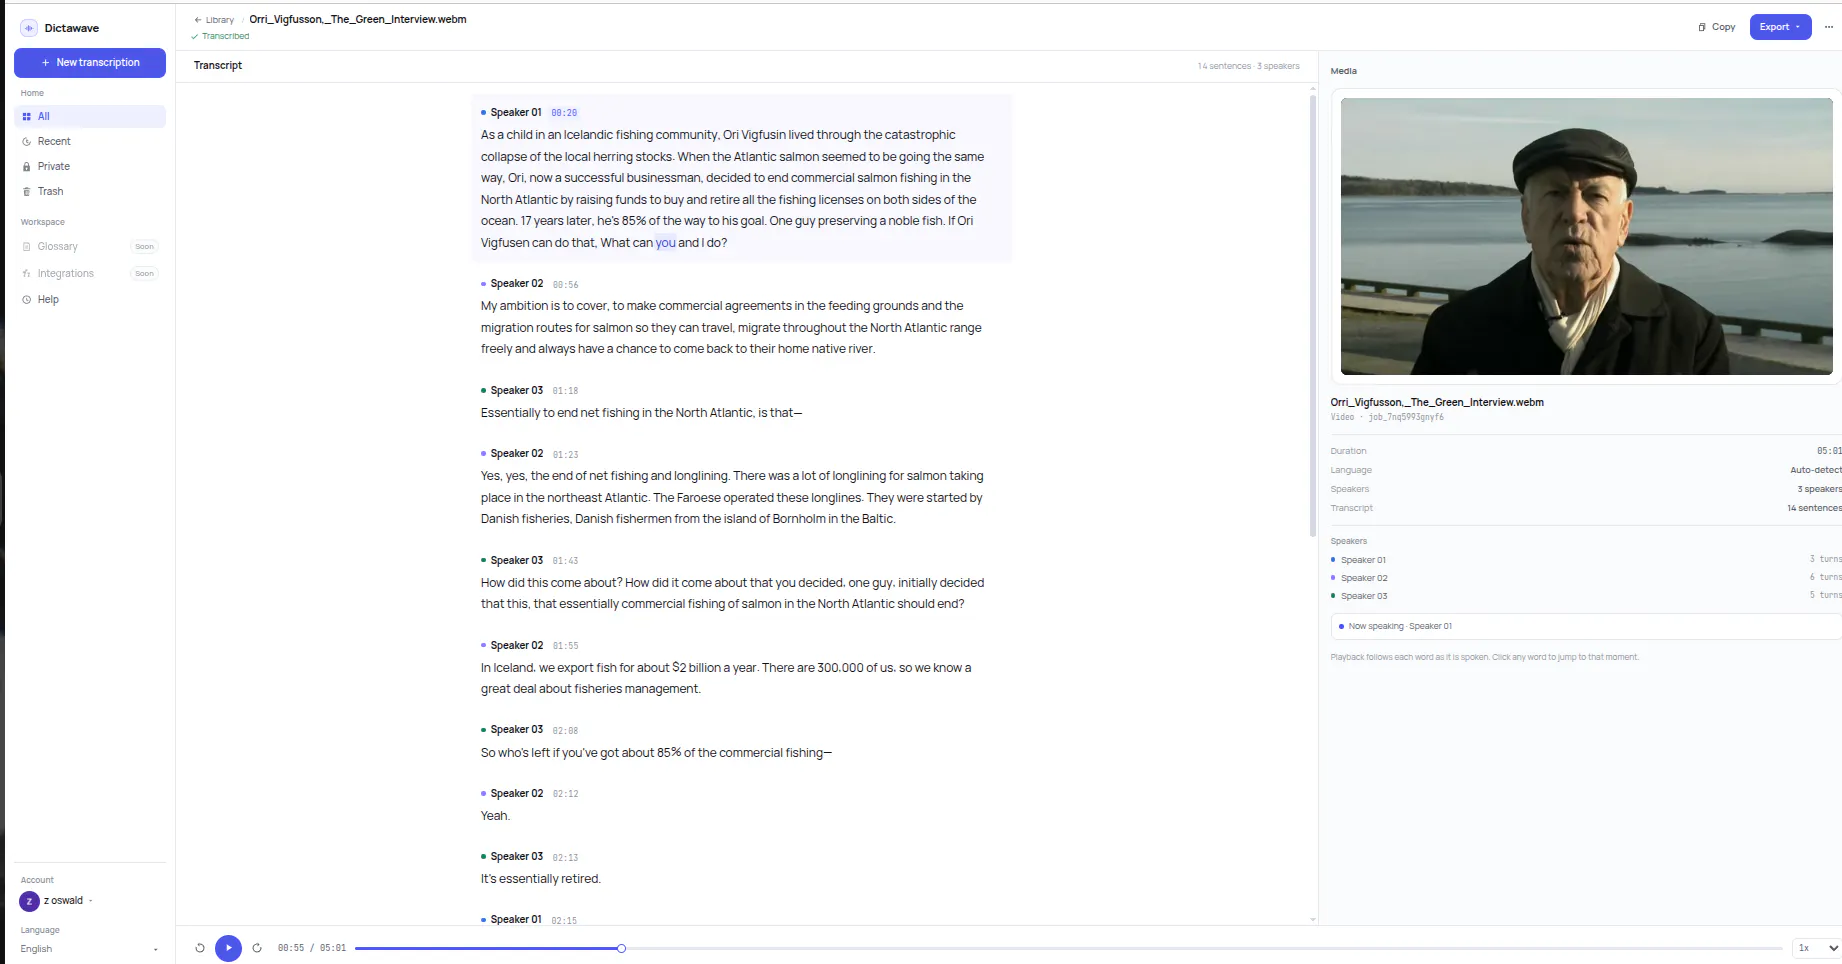Click the transcript vertical scrollbar
This screenshot has height=964, width=1842.
point(1313,315)
